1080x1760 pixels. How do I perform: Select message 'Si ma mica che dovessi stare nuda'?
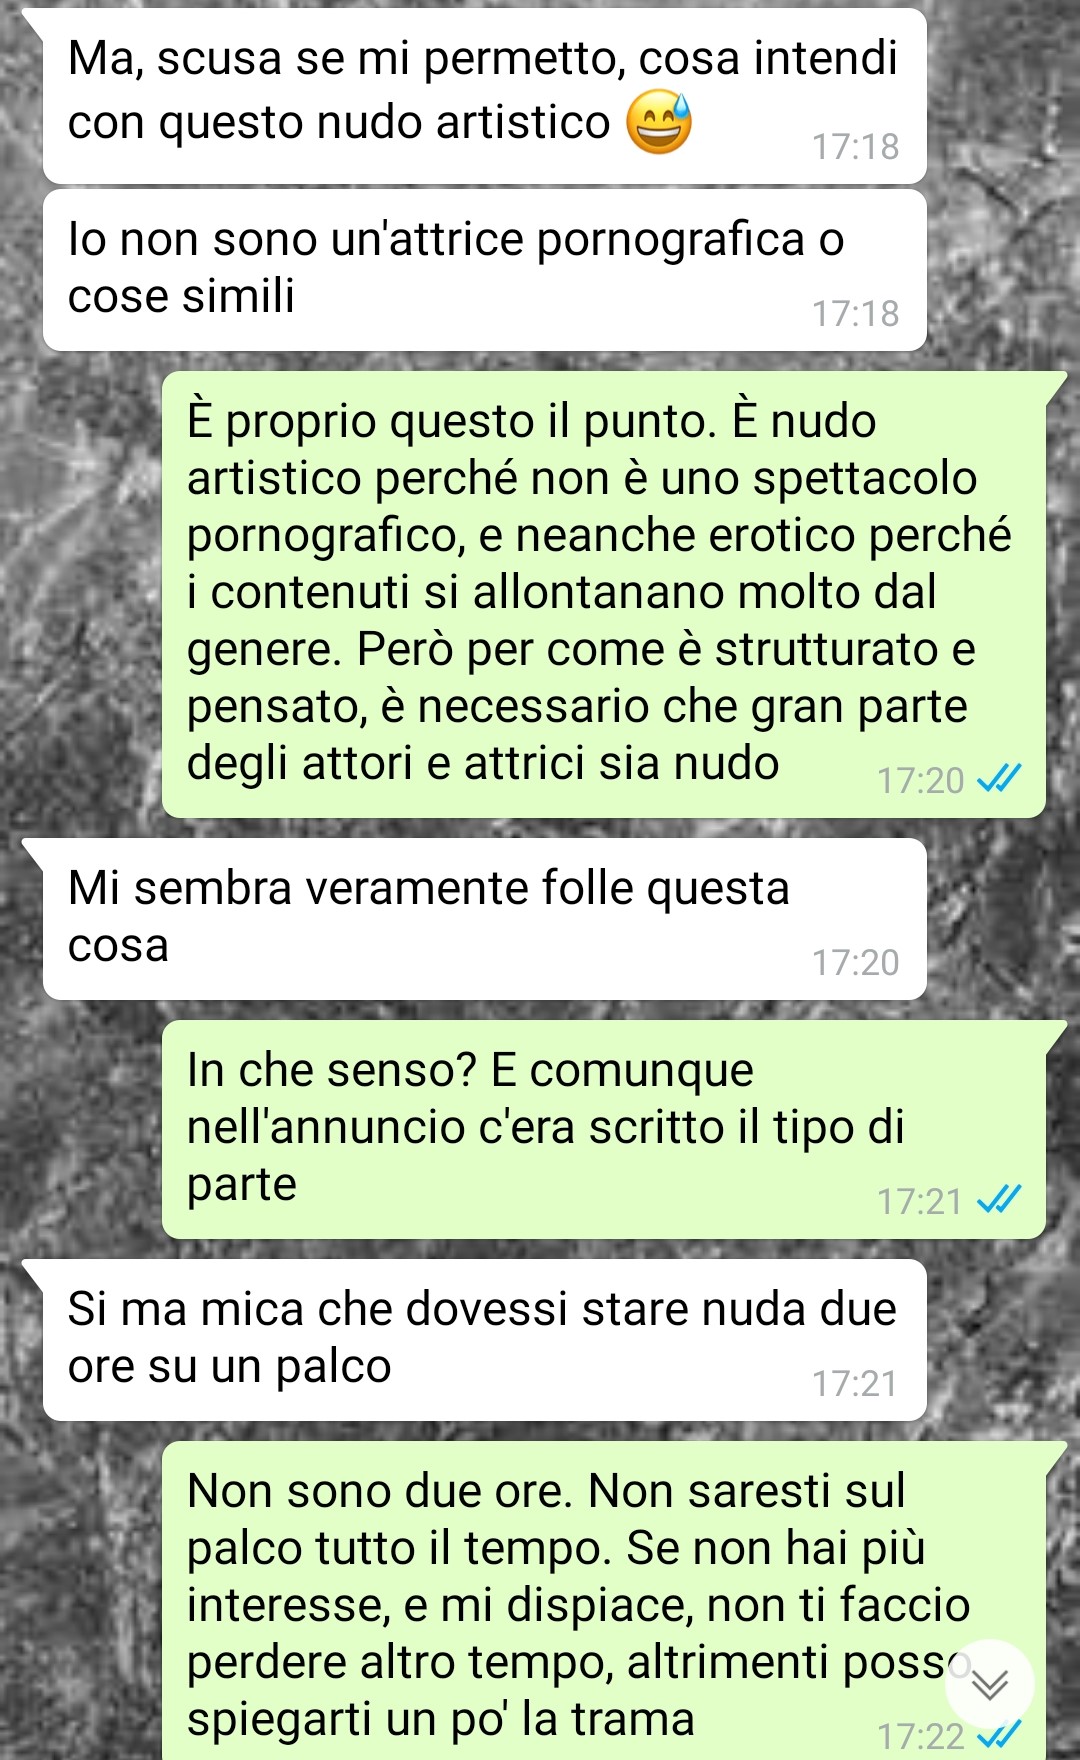click(x=484, y=1340)
